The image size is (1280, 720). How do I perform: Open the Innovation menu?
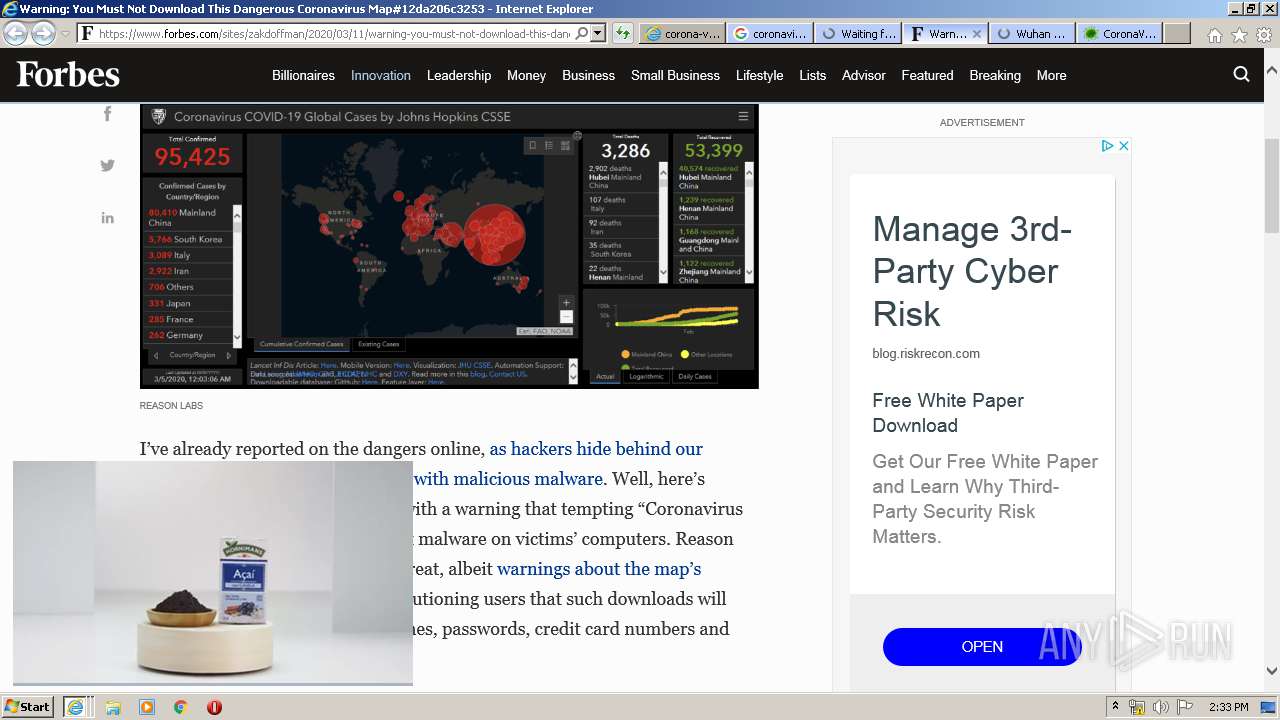[380, 75]
